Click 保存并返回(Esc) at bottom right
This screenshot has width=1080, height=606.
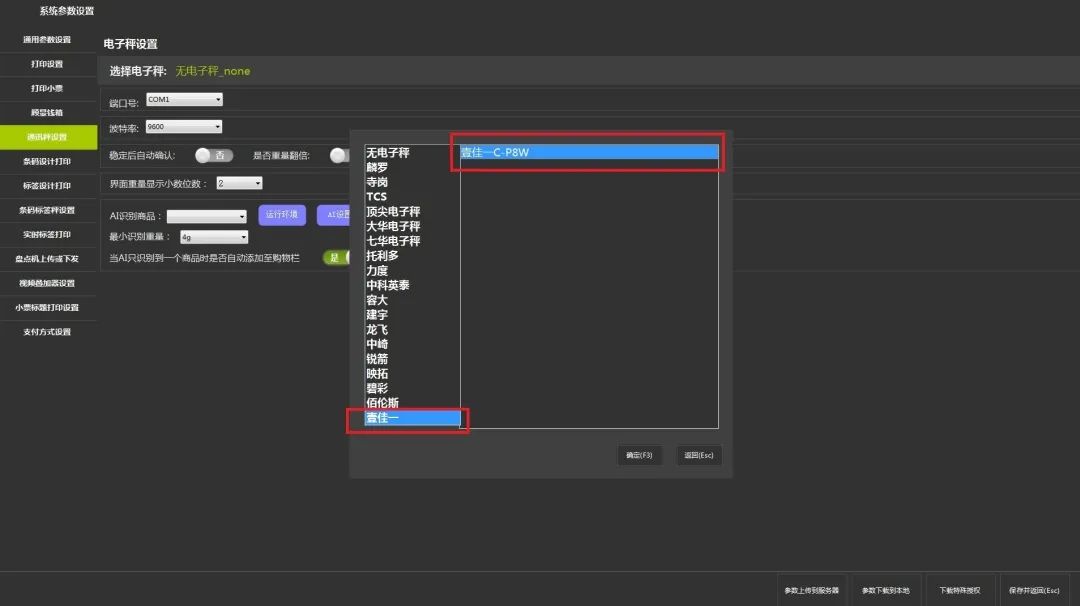click(1034, 590)
